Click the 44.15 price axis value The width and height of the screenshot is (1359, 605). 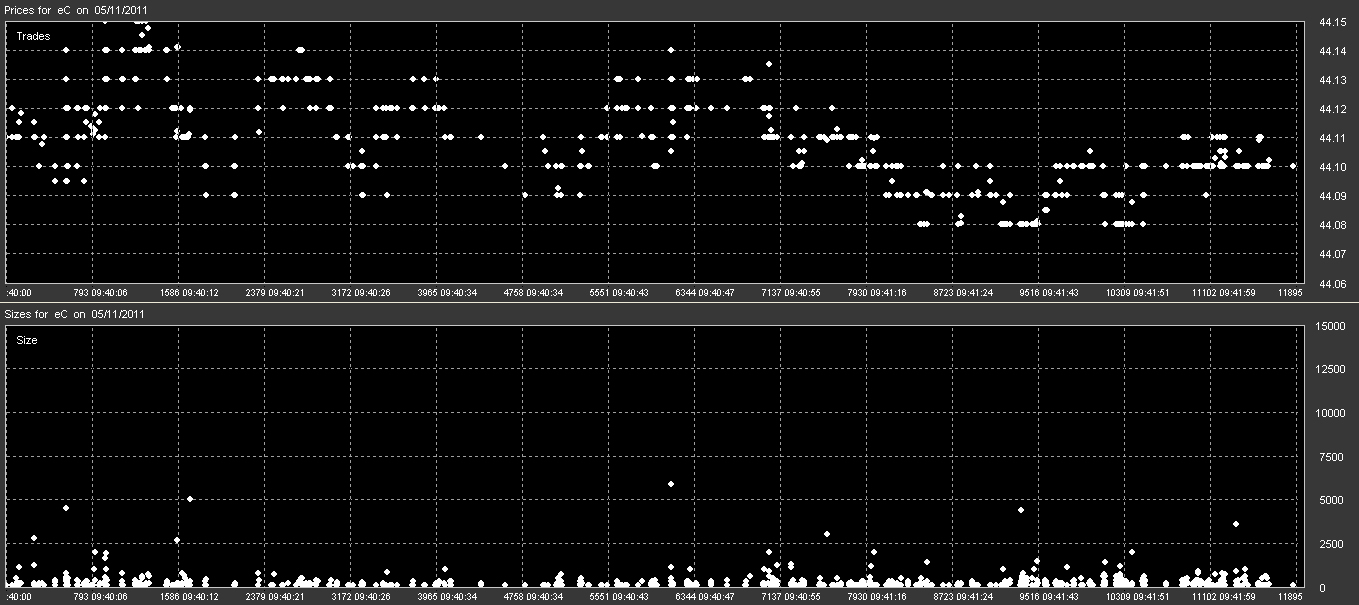coord(1331,21)
